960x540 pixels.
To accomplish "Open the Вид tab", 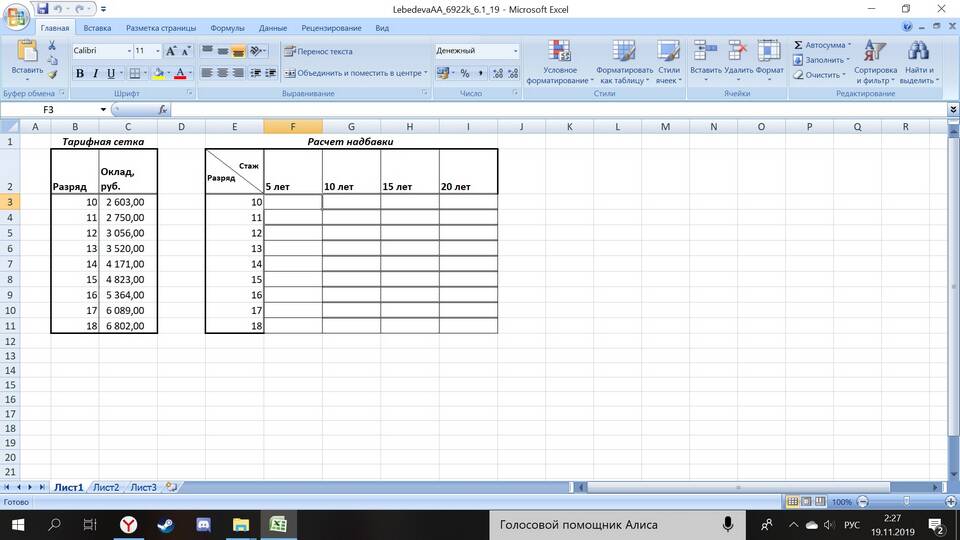I will pyautogui.click(x=382, y=28).
